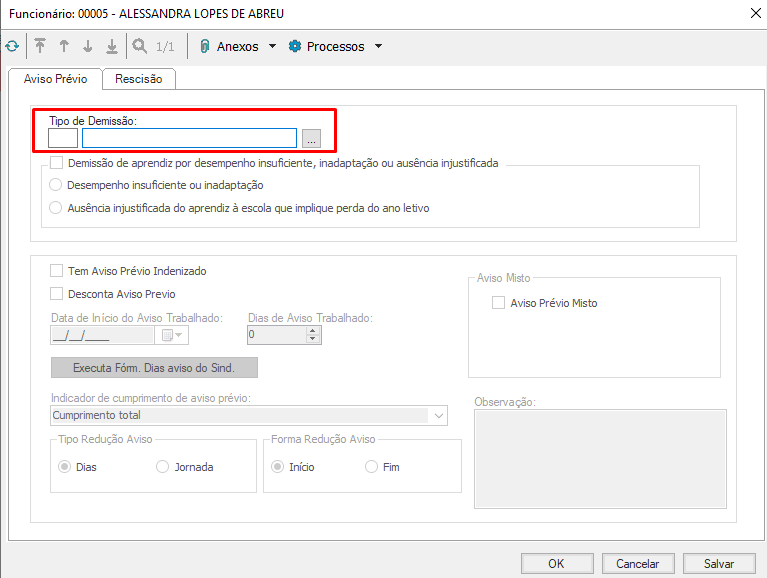Click the Cancelar button
The height and width of the screenshot is (578, 767).
pos(638,564)
